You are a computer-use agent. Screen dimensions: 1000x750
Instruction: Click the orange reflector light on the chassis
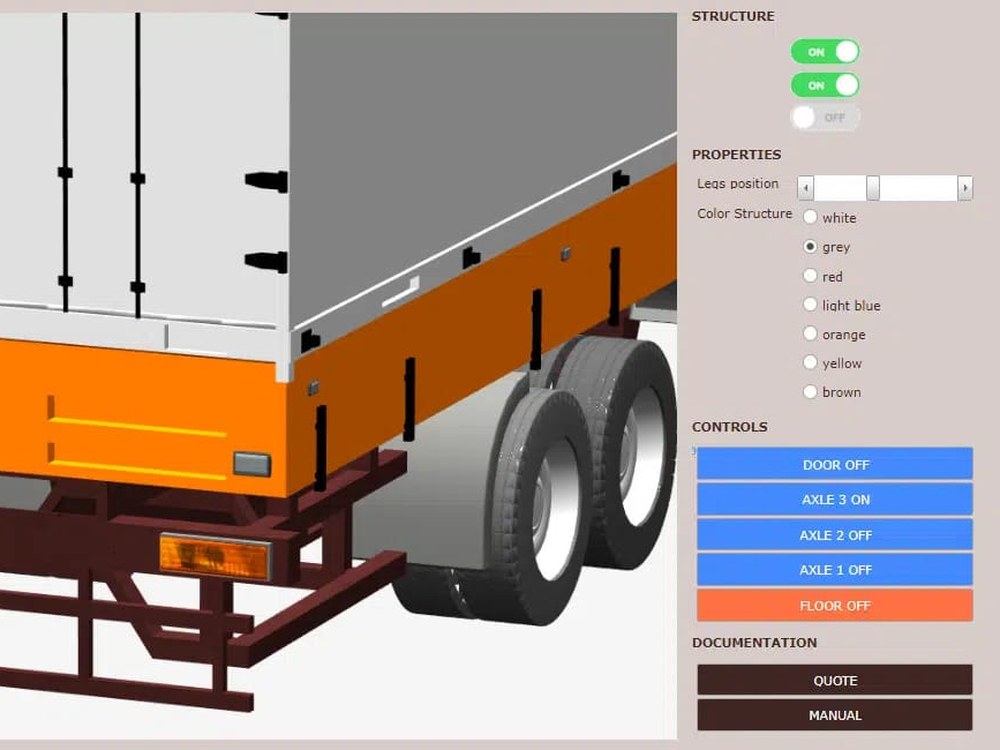pyautogui.click(x=215, y=556)
